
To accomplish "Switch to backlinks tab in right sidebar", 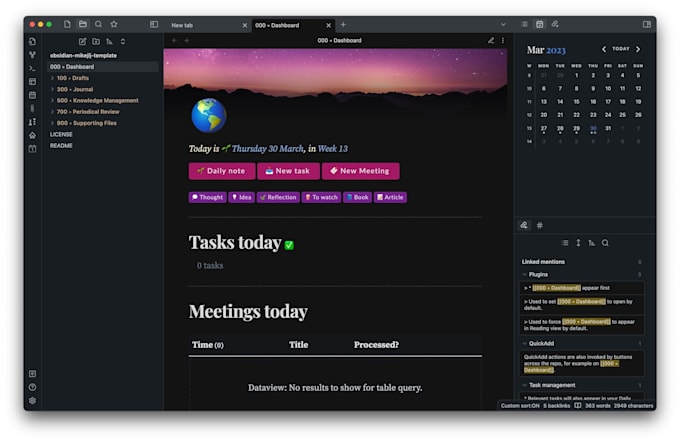I will point(524,226).
